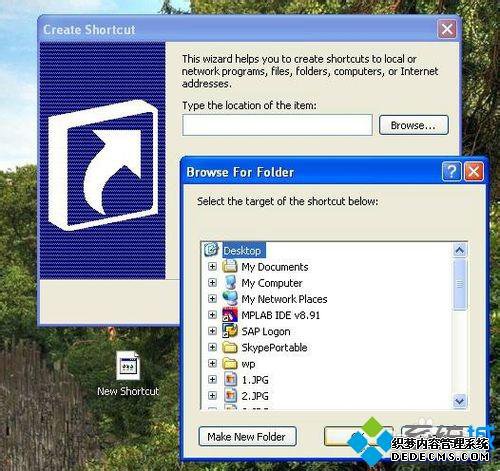Click the Make New Folder button
The height and width of the screenshot is (471, 500).
[247, 436]
